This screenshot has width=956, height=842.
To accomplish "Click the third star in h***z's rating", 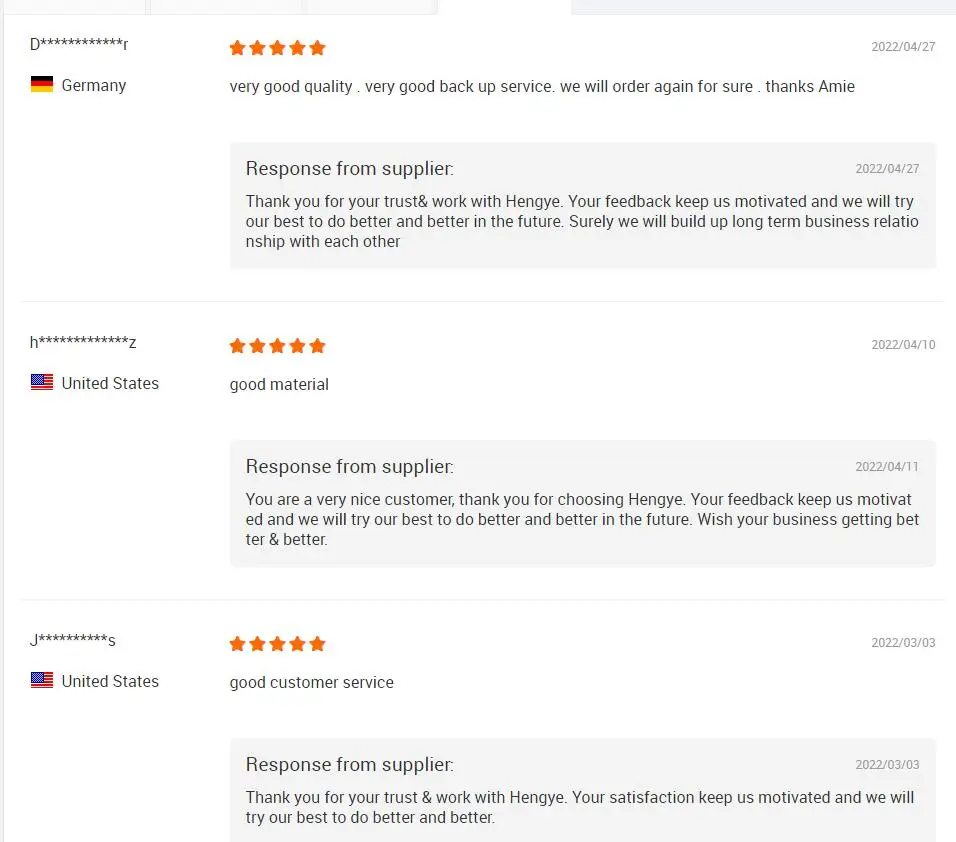I will [x=277, y=345].
